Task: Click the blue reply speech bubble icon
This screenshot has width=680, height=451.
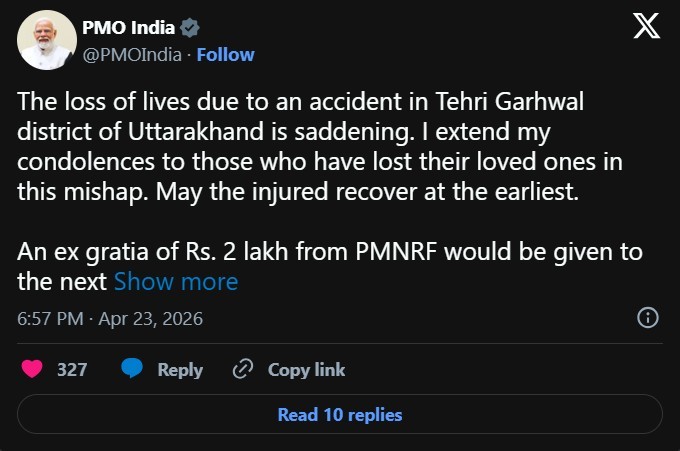Action: coord(132,369)
